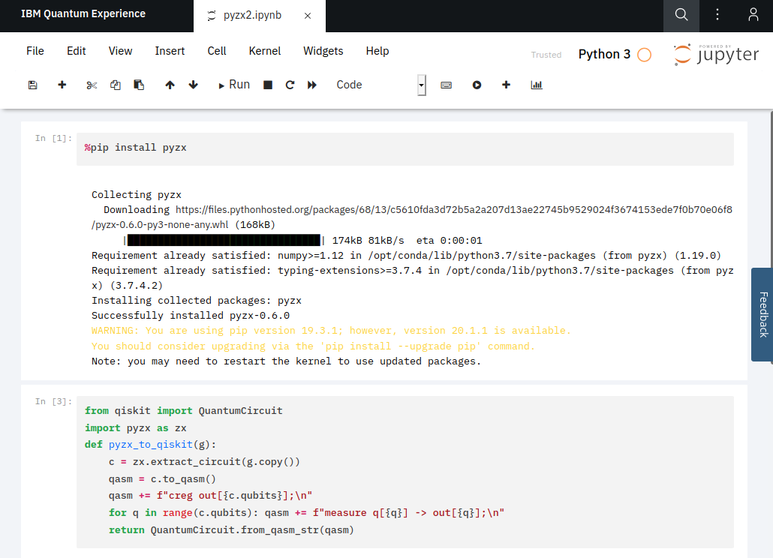This screenshot has width=773, height=558.
Task: Click the Jupyter logo
Action: click(x=716, y=54)
